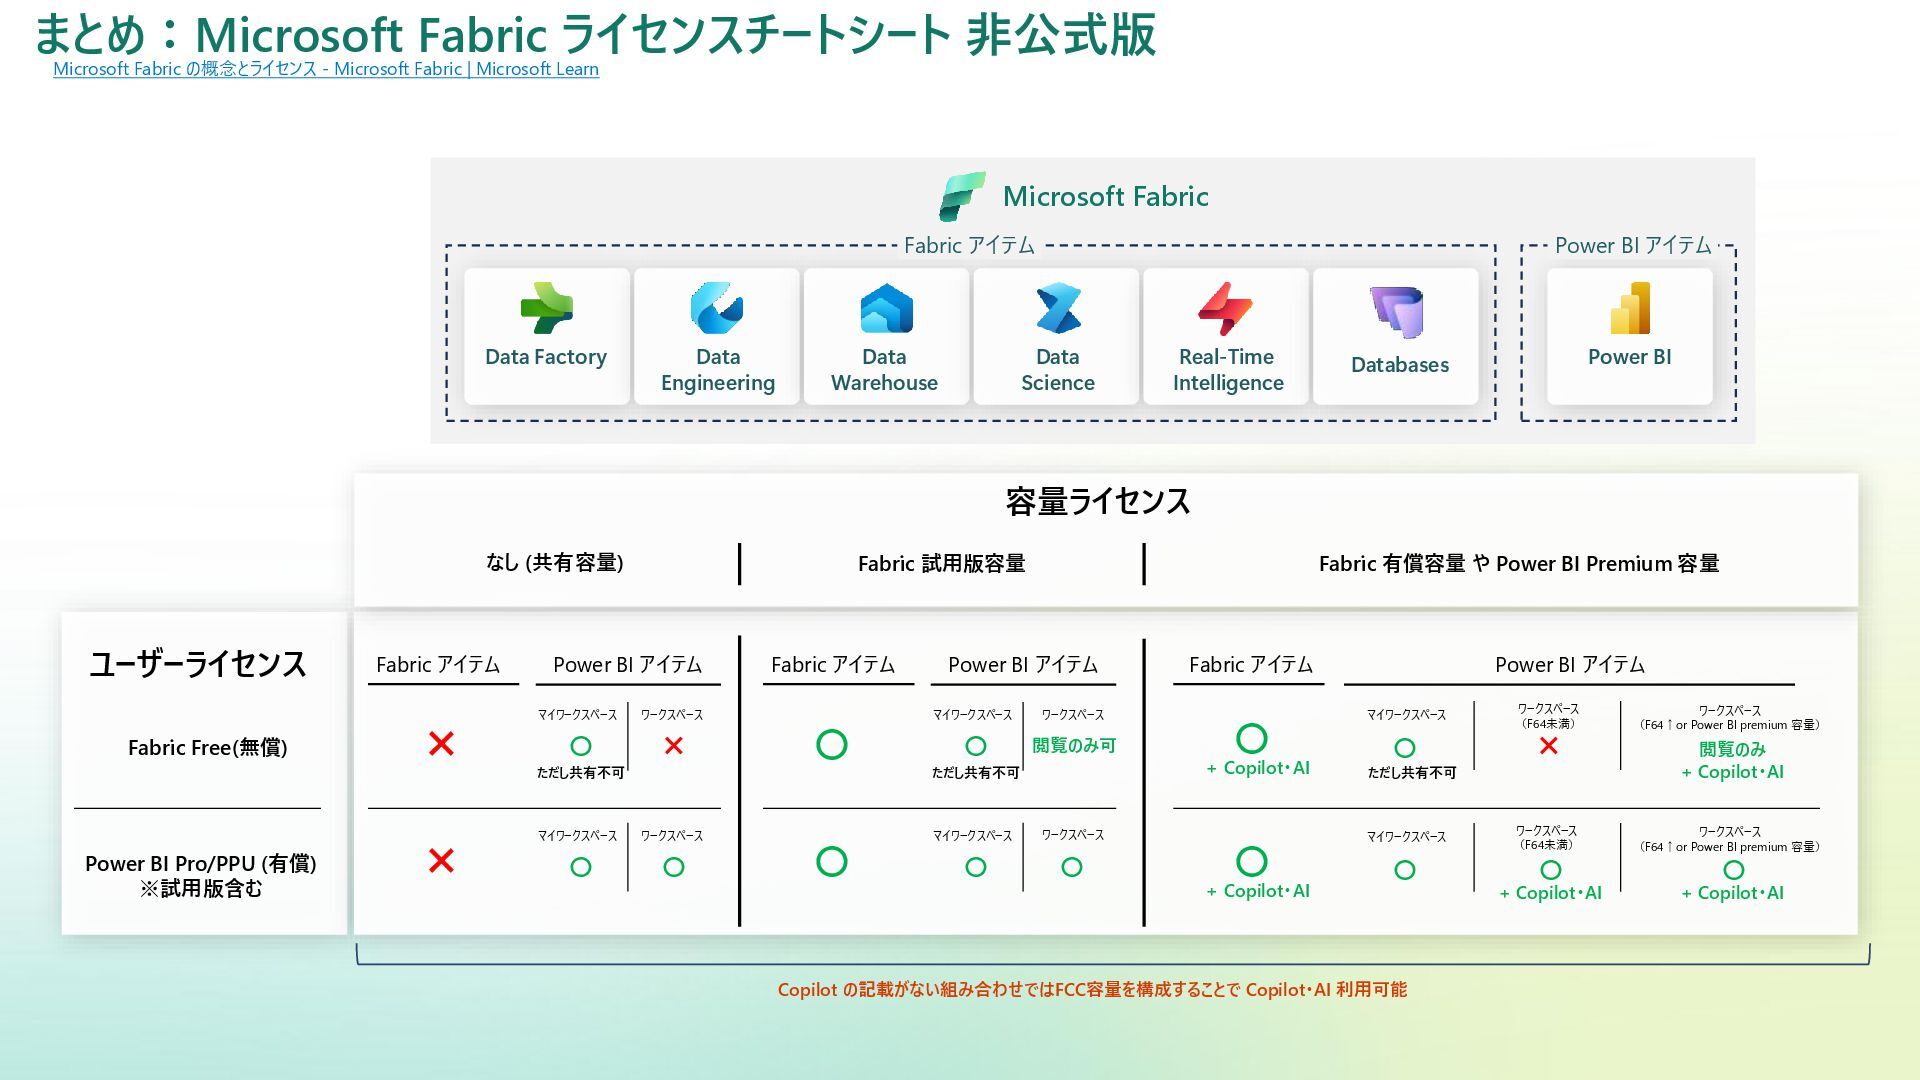The image size is (1920, 1080).
Task: Click the Data Science icon
Action: (1058, 308)
